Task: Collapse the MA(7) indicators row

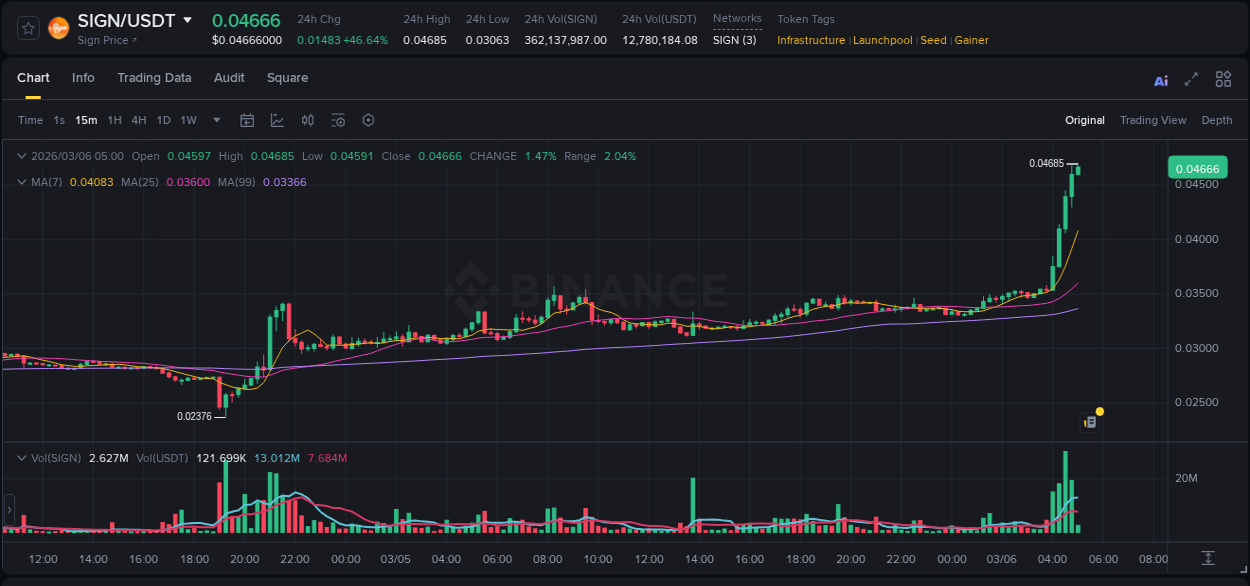Action: click(x=22, y=182)
